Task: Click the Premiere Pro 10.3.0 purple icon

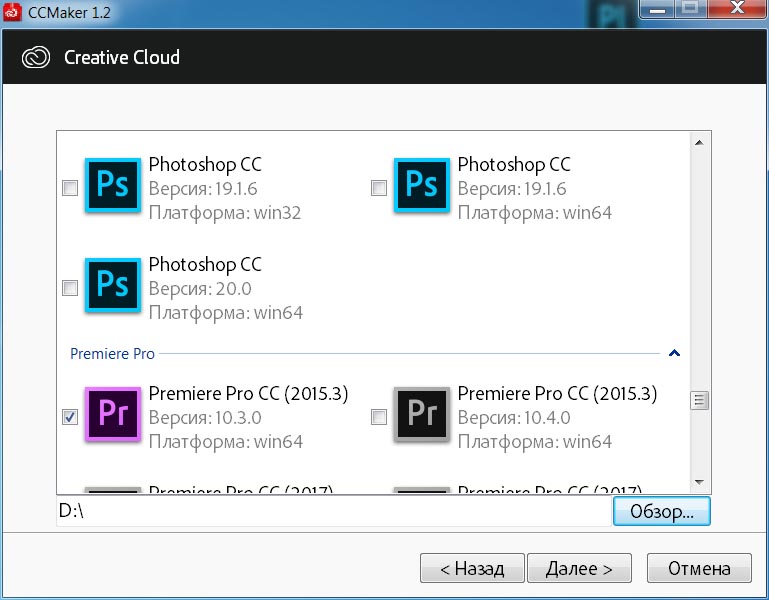Action: coord(113,415)
